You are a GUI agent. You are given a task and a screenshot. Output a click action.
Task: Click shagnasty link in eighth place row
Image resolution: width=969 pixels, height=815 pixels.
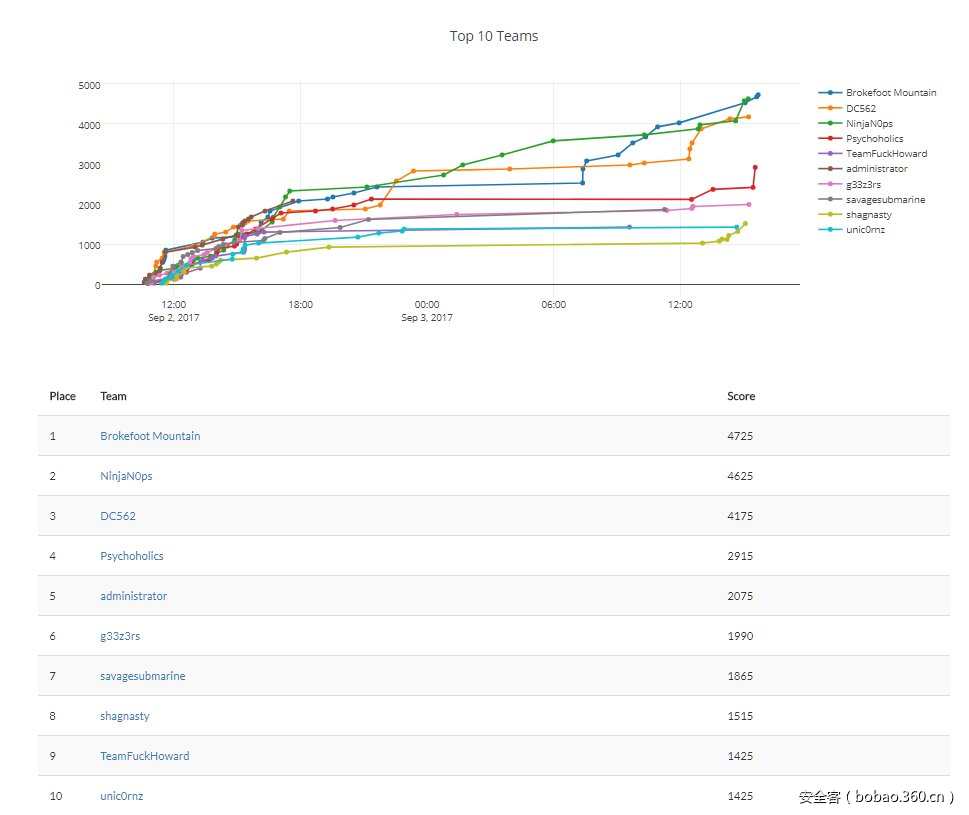coord(126,716)
